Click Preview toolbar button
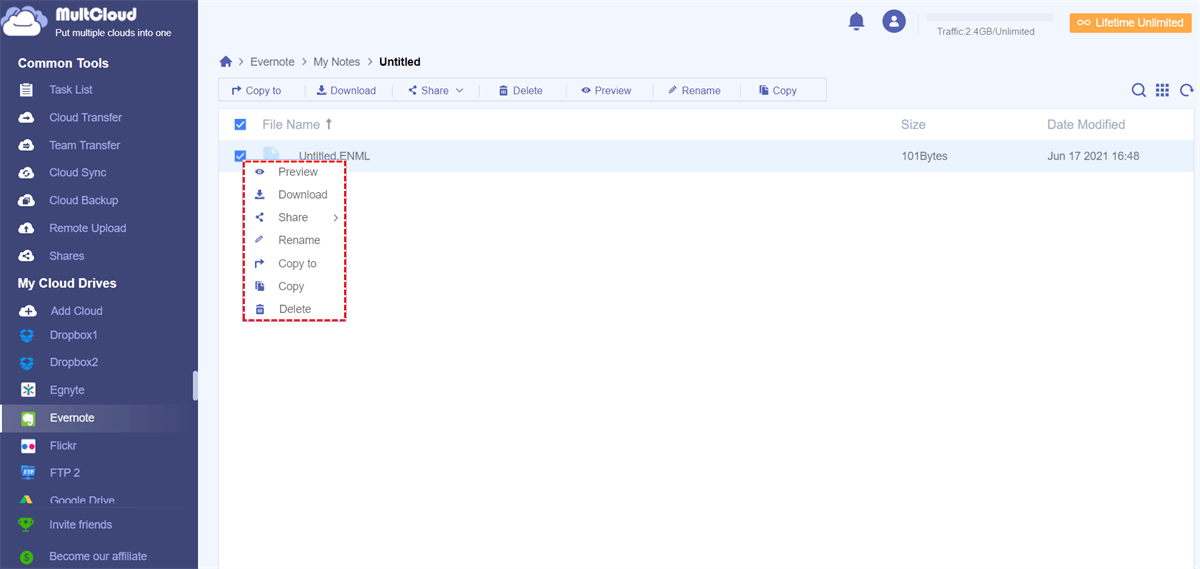Viewport: 1200px width, 569px height. [x=606, y=90]
